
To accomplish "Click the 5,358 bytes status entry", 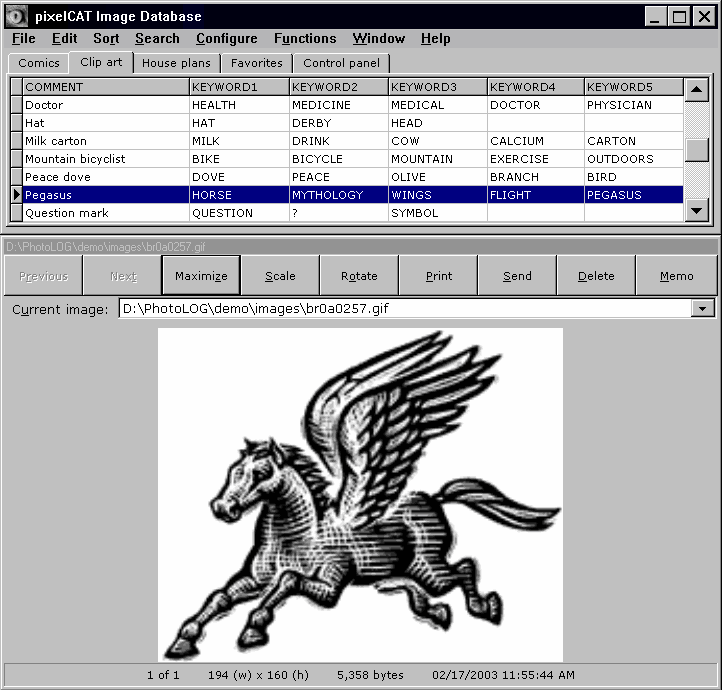I will tap(370, 675).
